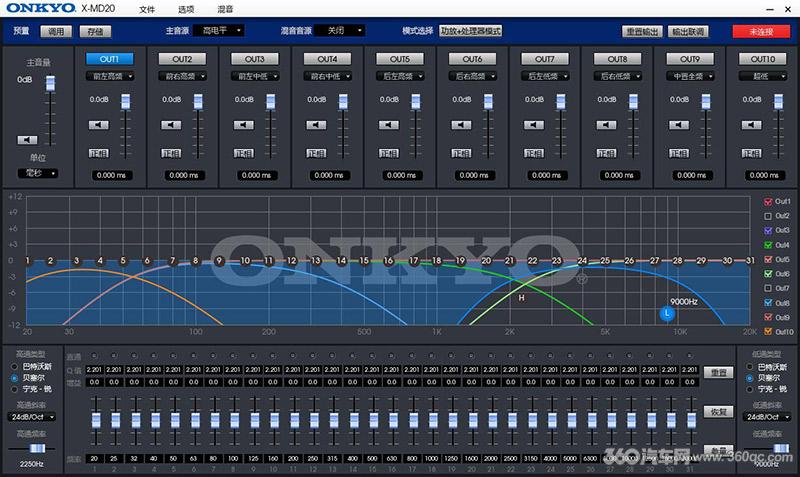Click the OUT1 delay field 0.000 ms
Screen dimensions: 800x477
[x=112, y=175]
